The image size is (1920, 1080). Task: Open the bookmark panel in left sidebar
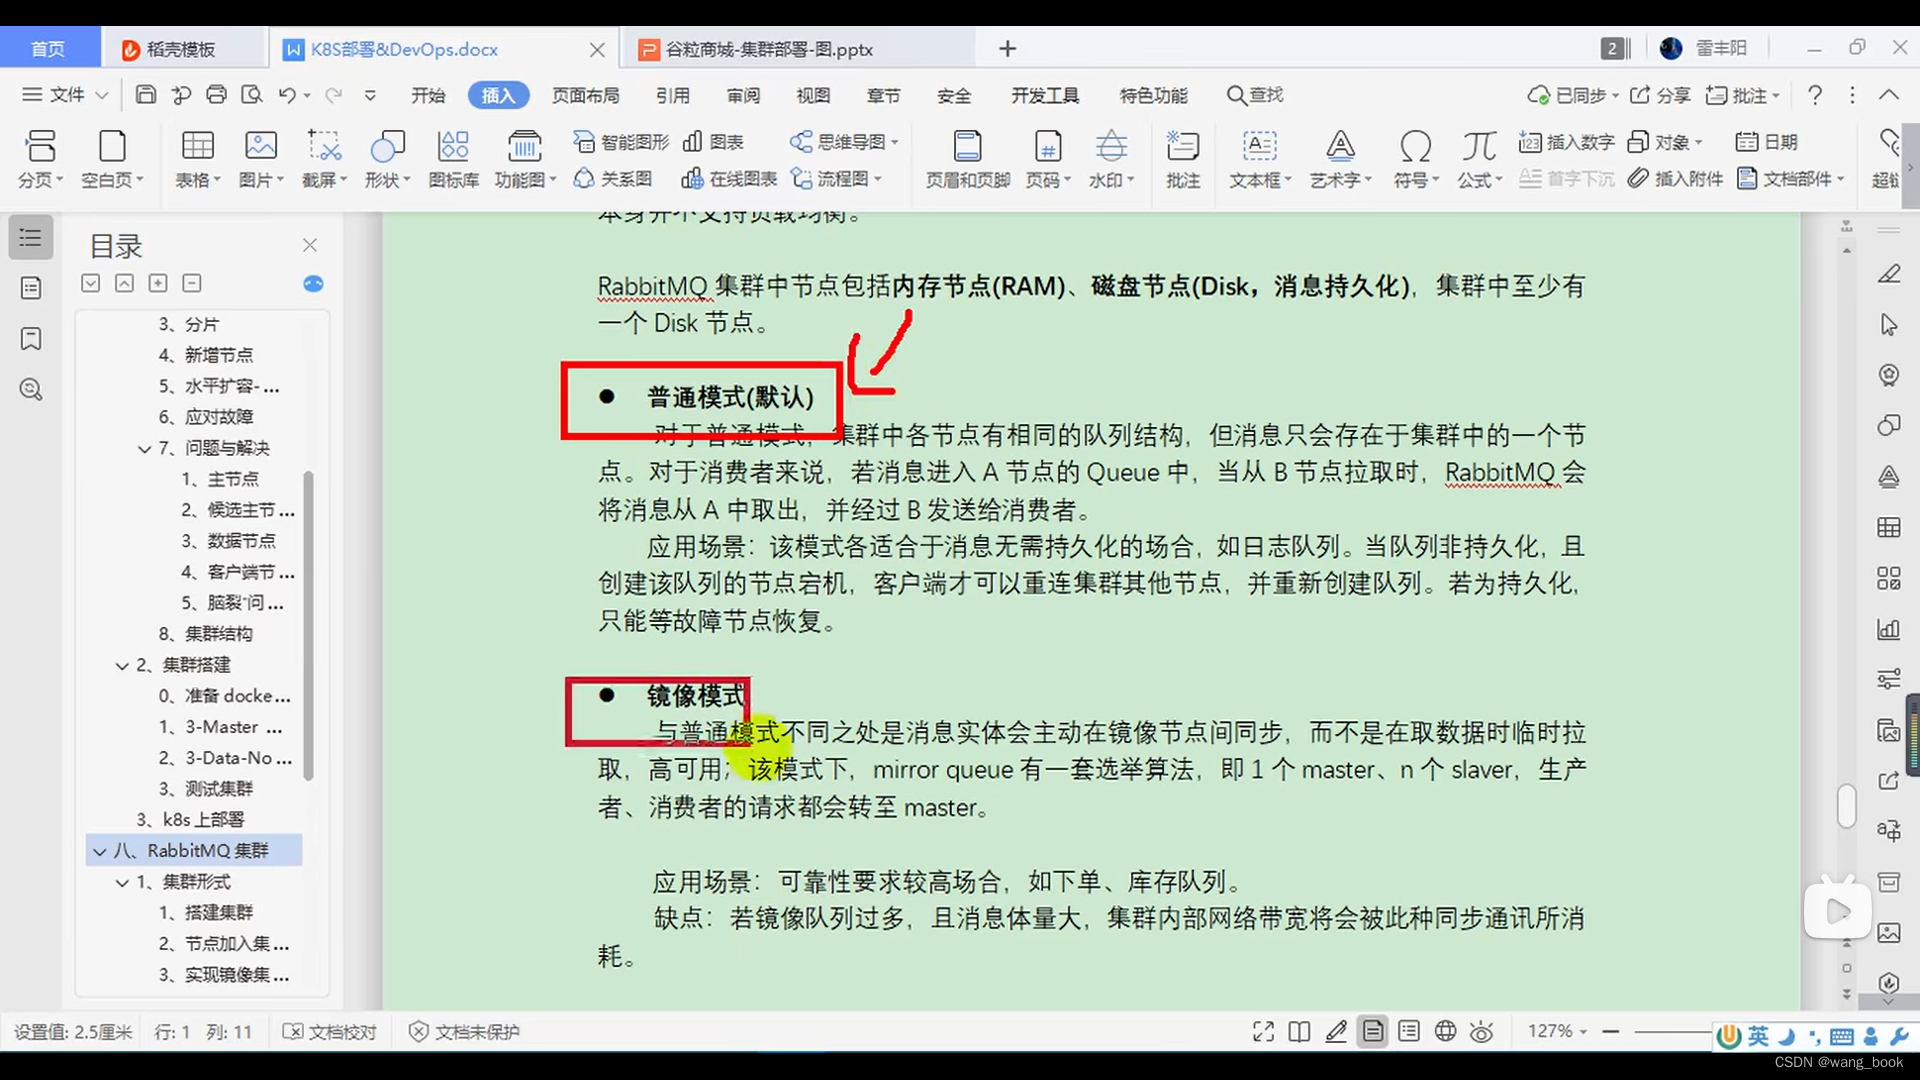(x=31, y=339)
